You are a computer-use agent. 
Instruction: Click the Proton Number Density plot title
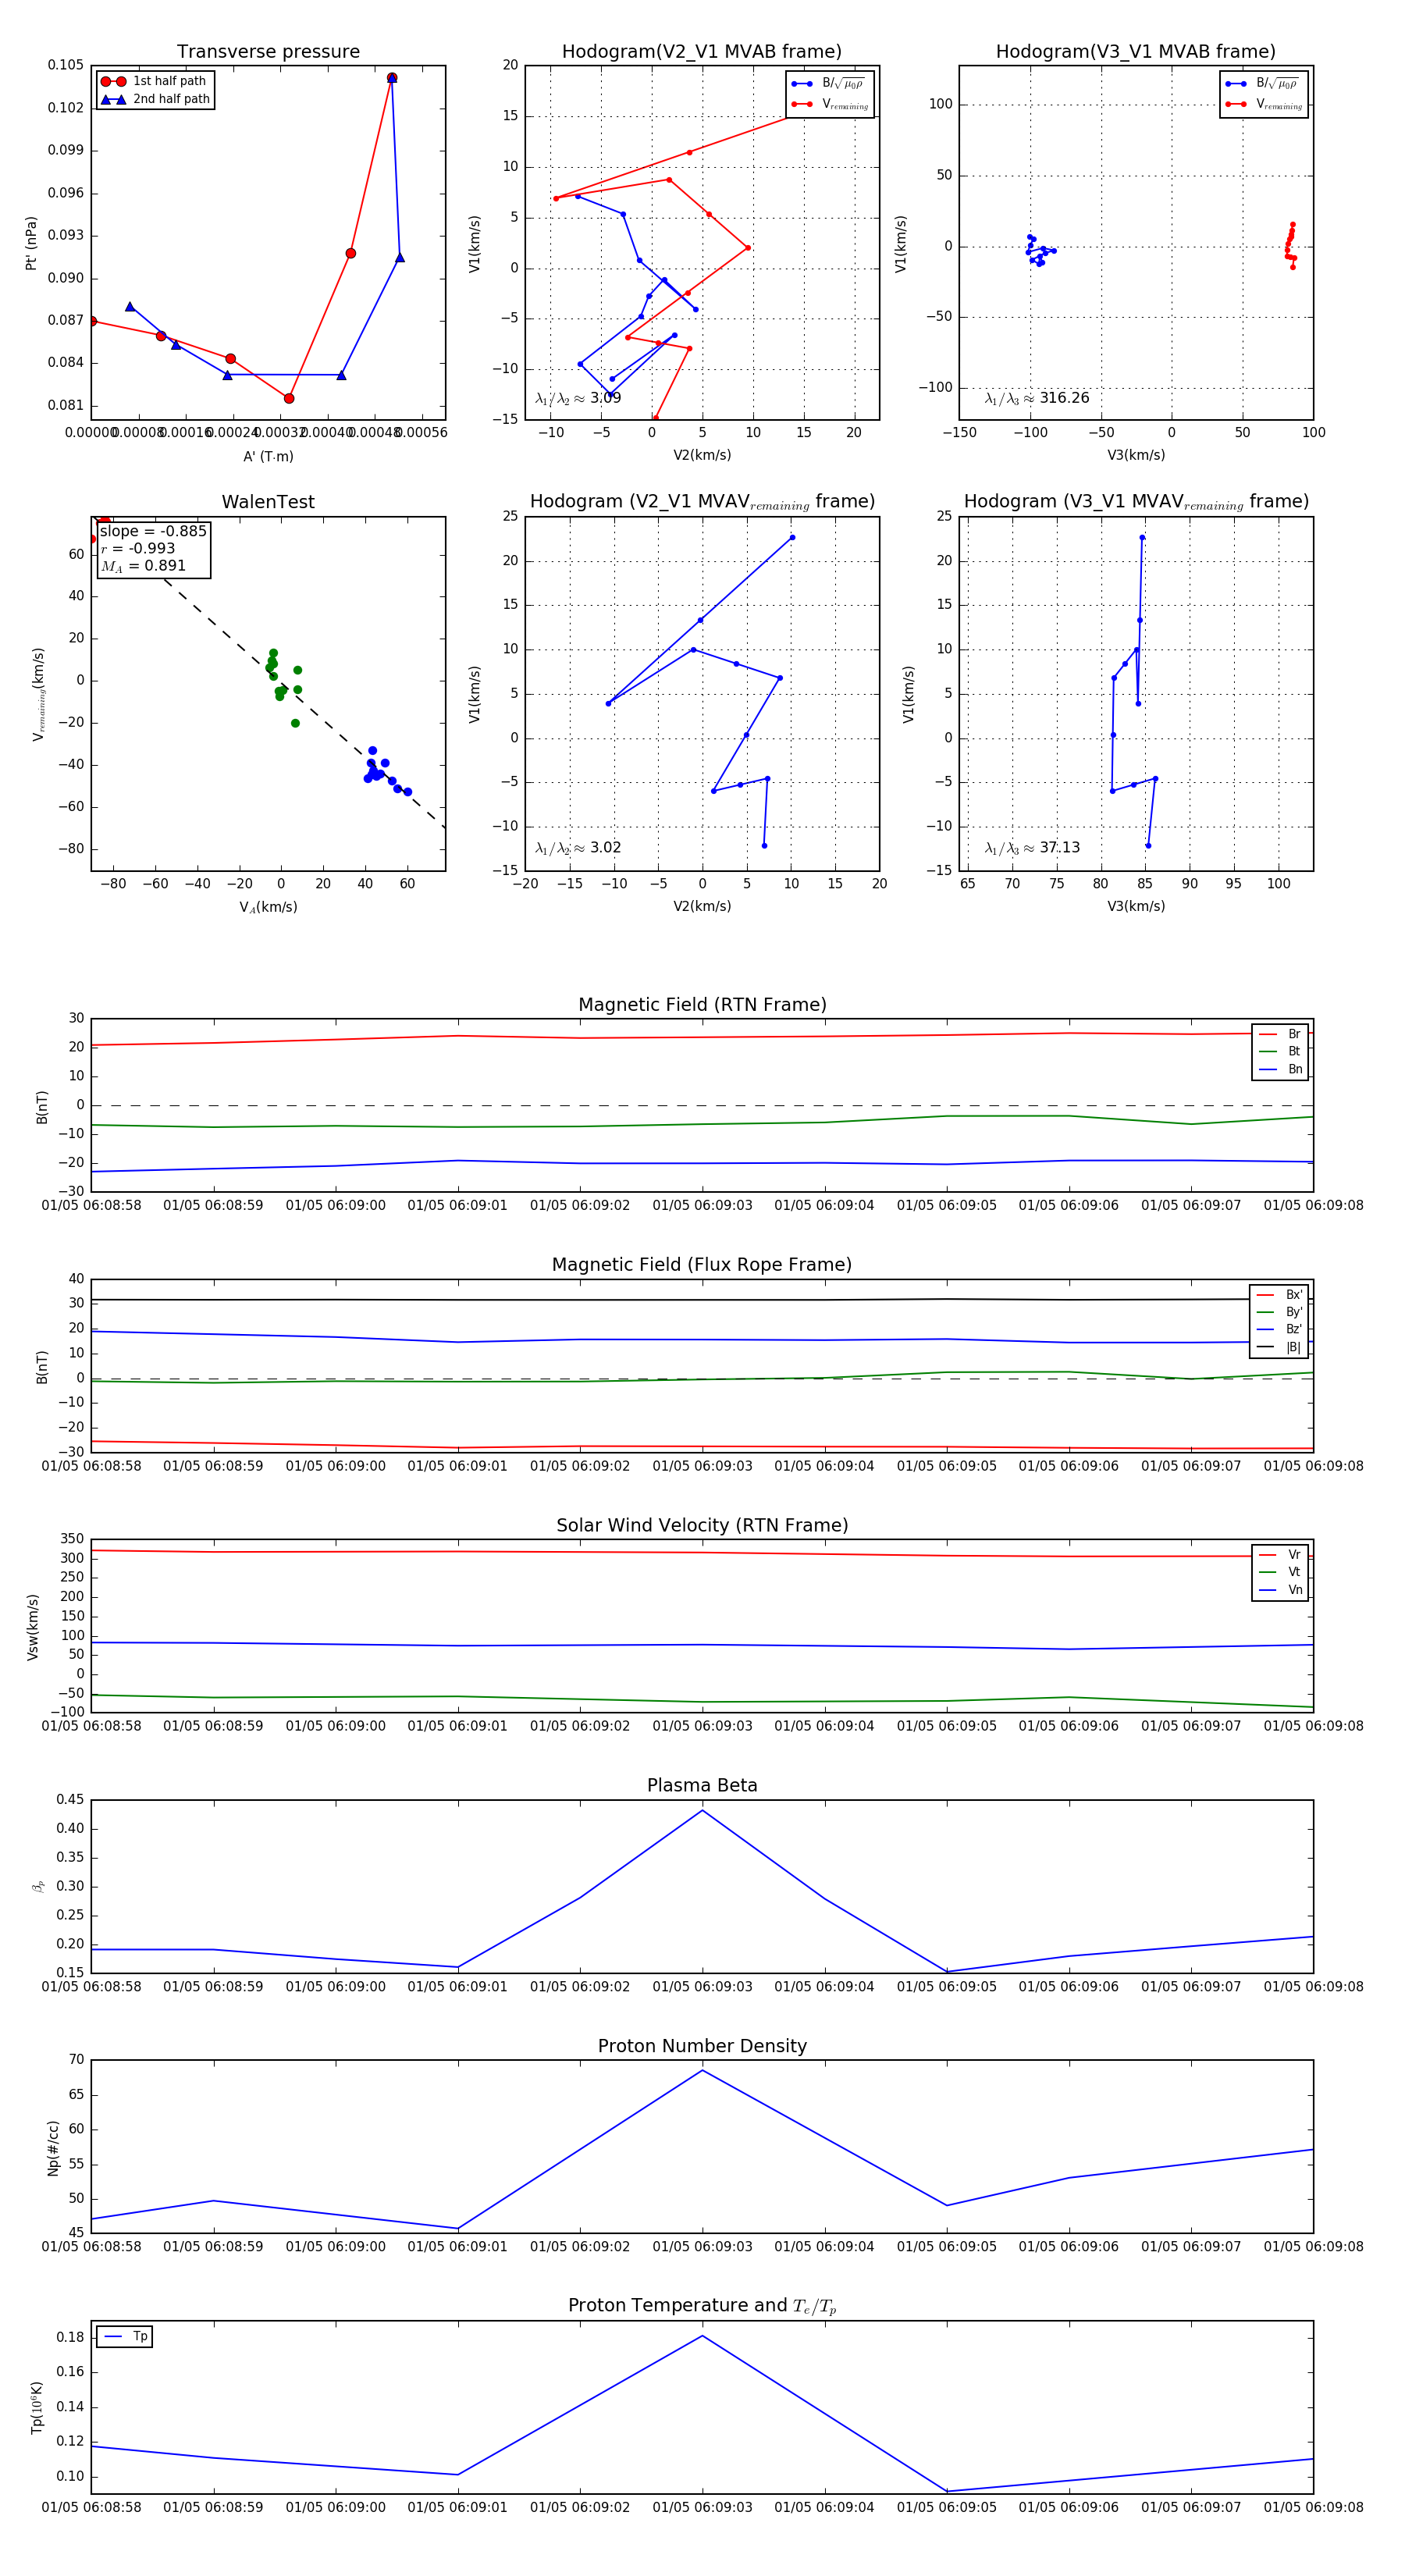[702, 2046]
